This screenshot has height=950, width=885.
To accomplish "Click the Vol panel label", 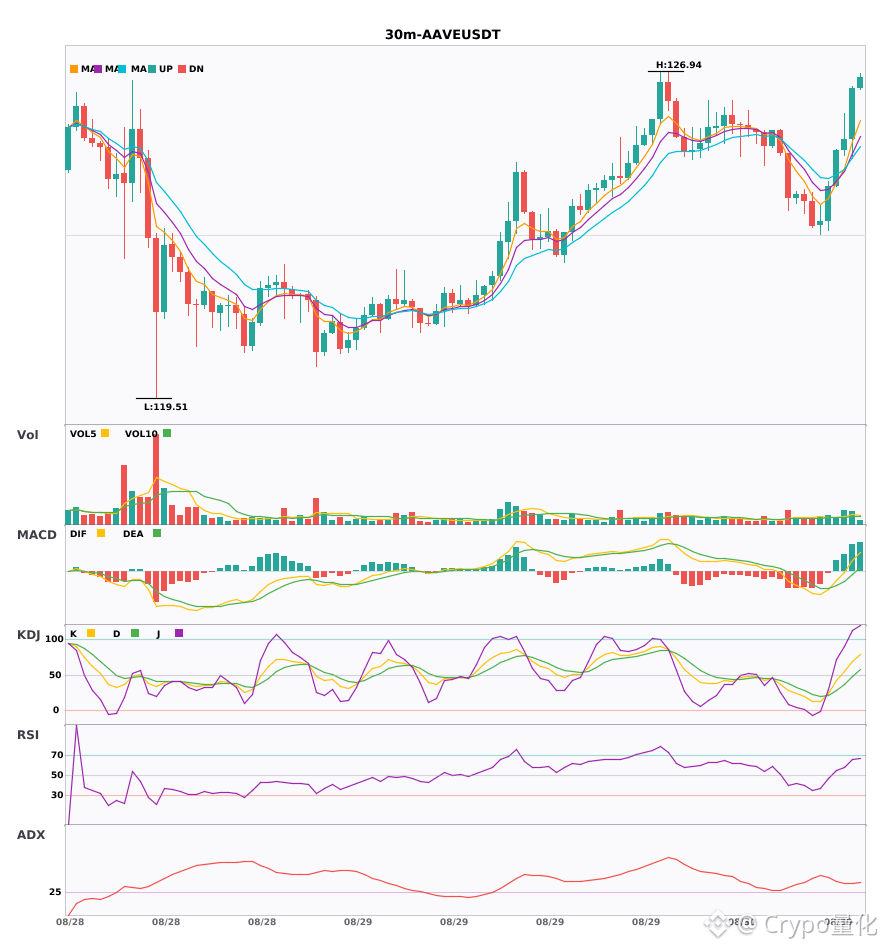I will [27, 435].
